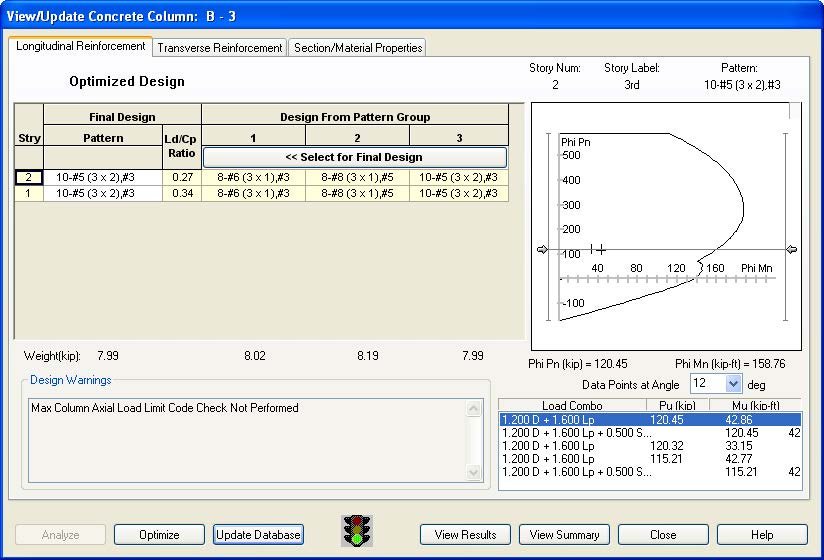Select load combo row with Pu 115.21, Mu 42.77

point(650,459)
